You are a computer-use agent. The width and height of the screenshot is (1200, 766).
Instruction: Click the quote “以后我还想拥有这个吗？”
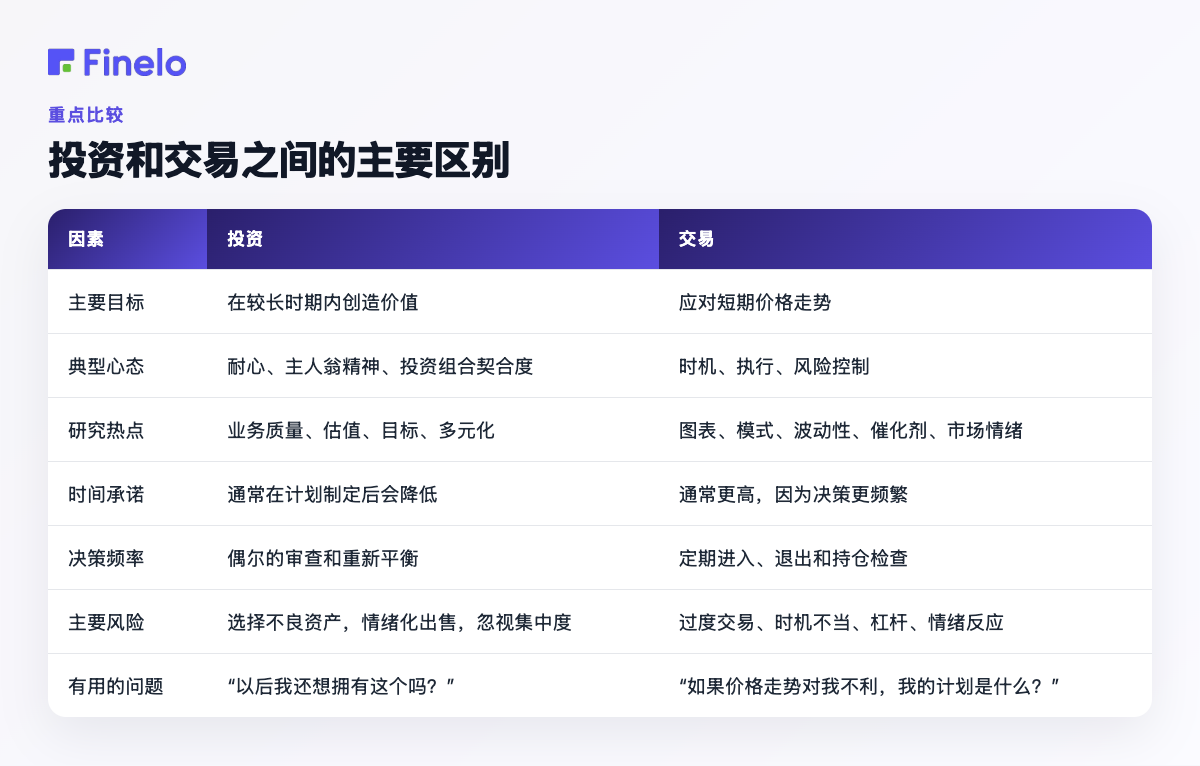(x=342, y=686)
